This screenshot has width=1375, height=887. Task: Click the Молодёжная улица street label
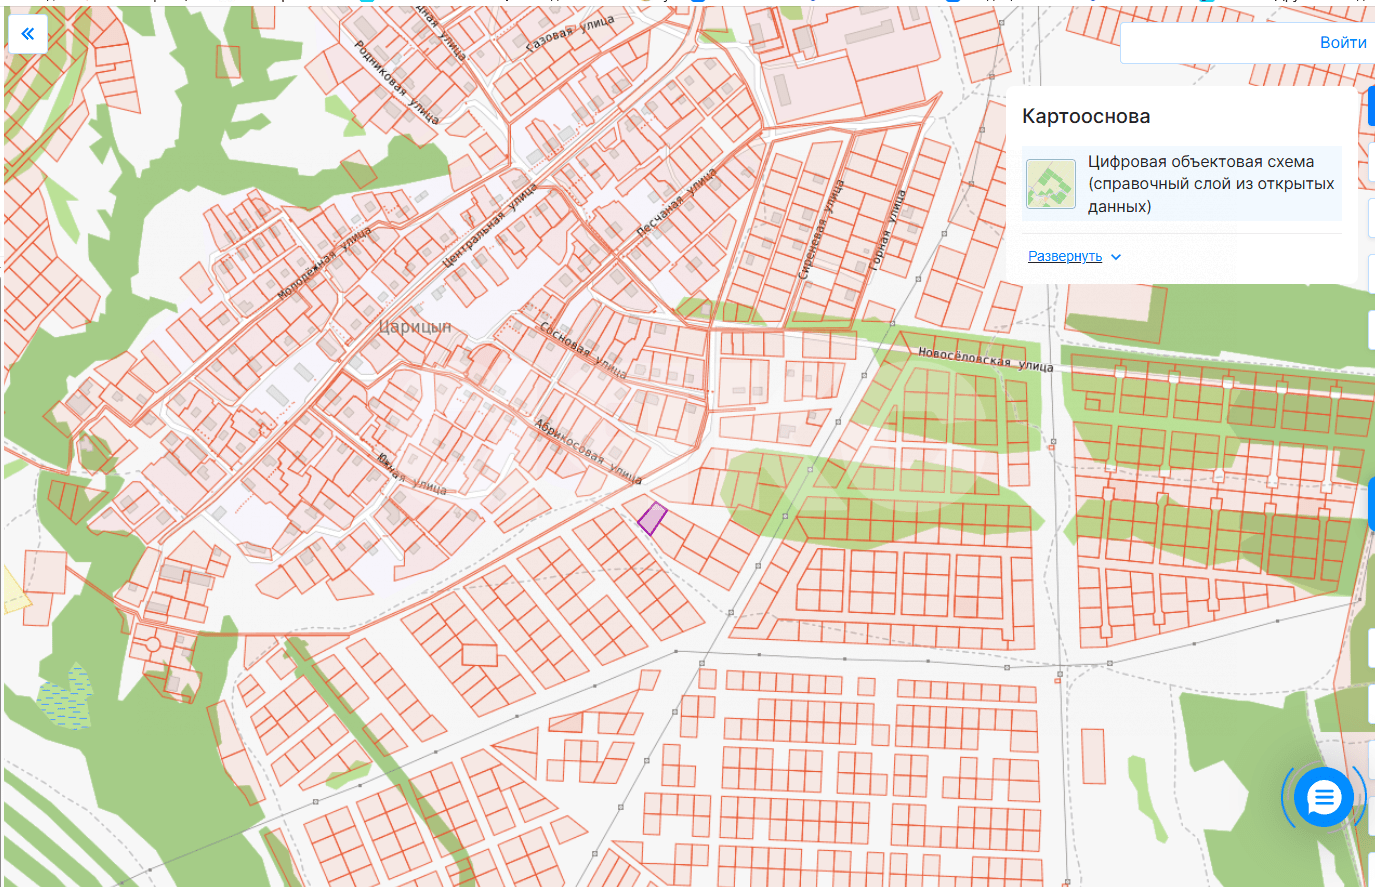[323, 264]
